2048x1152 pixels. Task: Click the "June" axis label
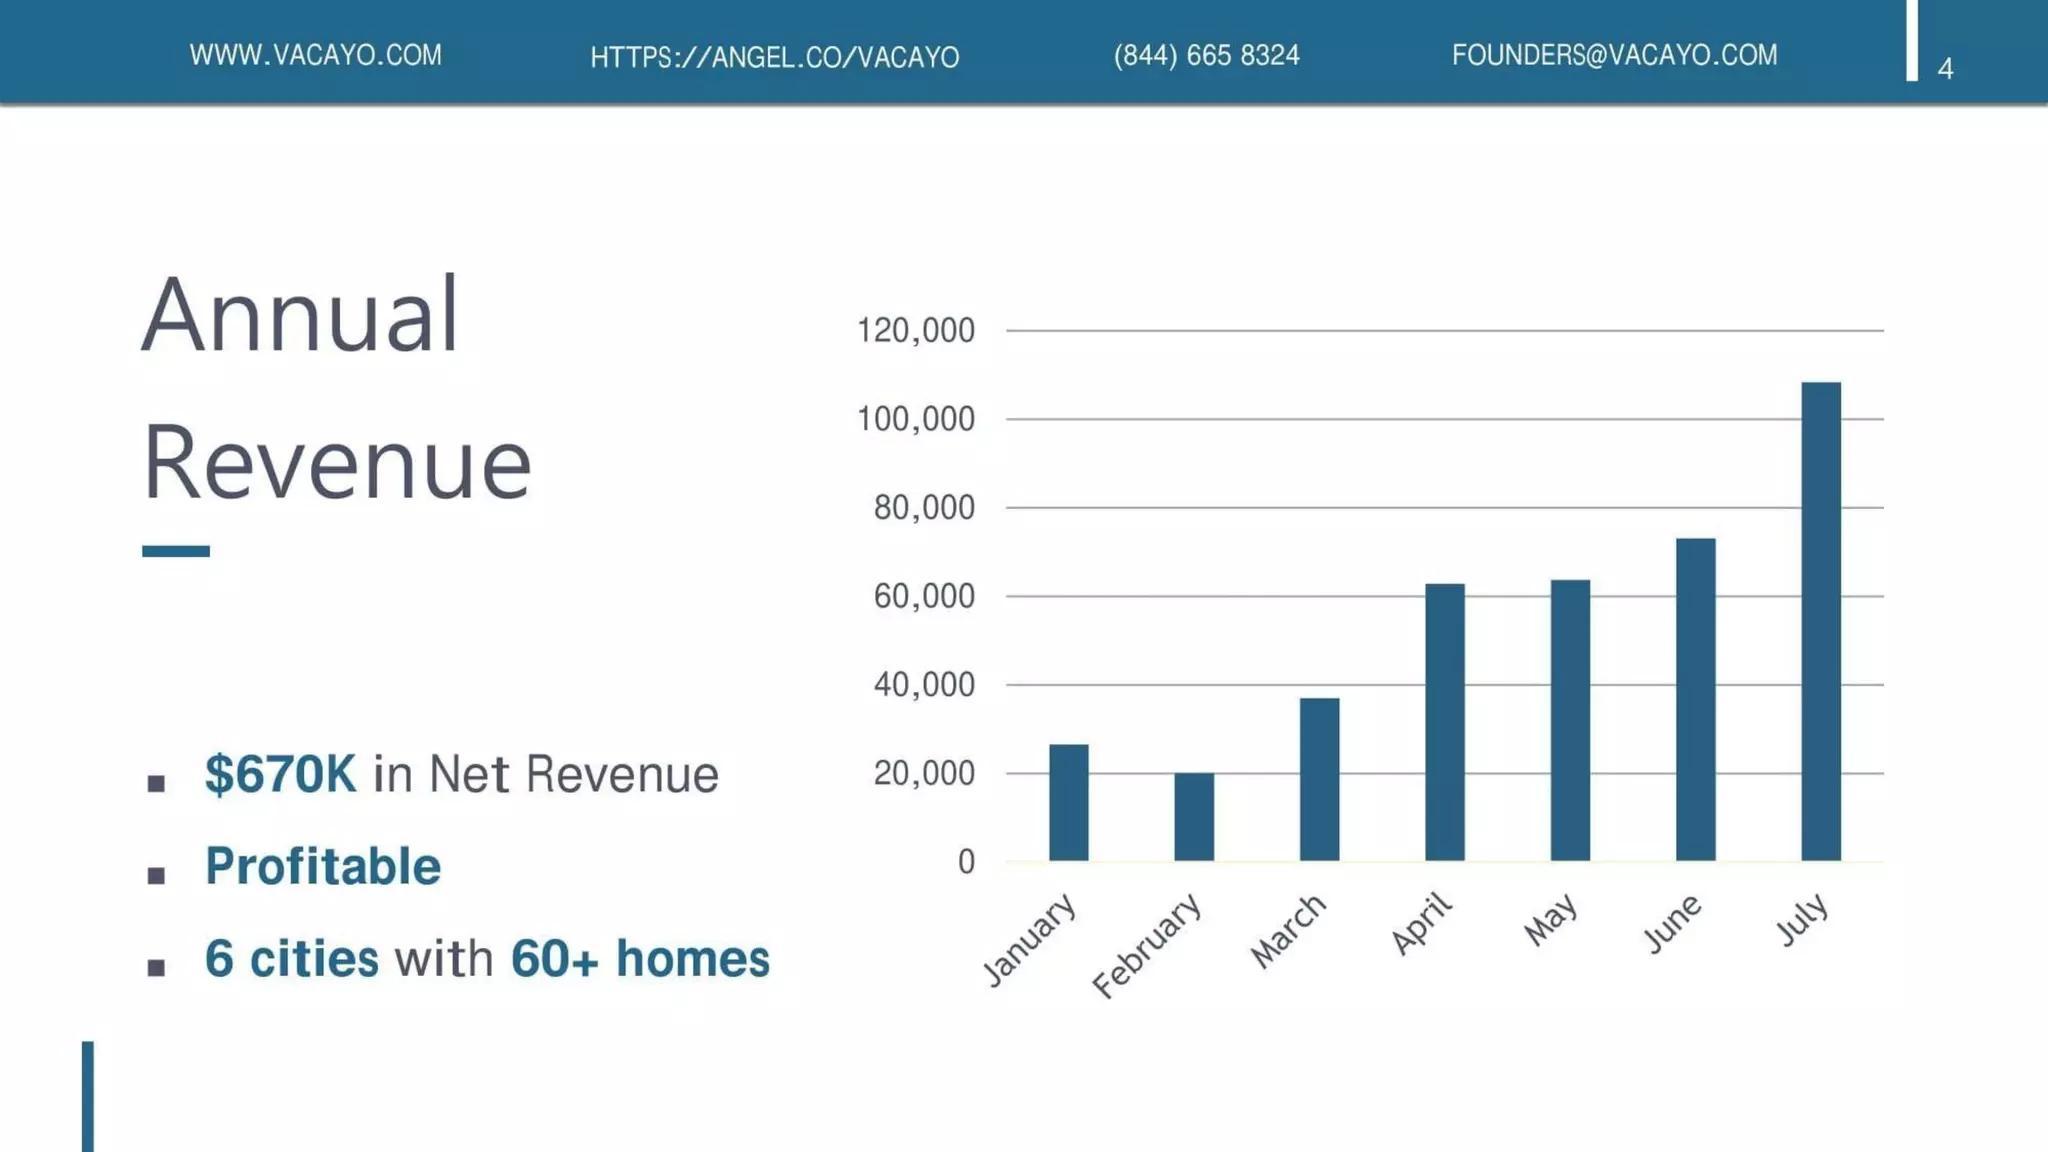(x=1672, y=923)
